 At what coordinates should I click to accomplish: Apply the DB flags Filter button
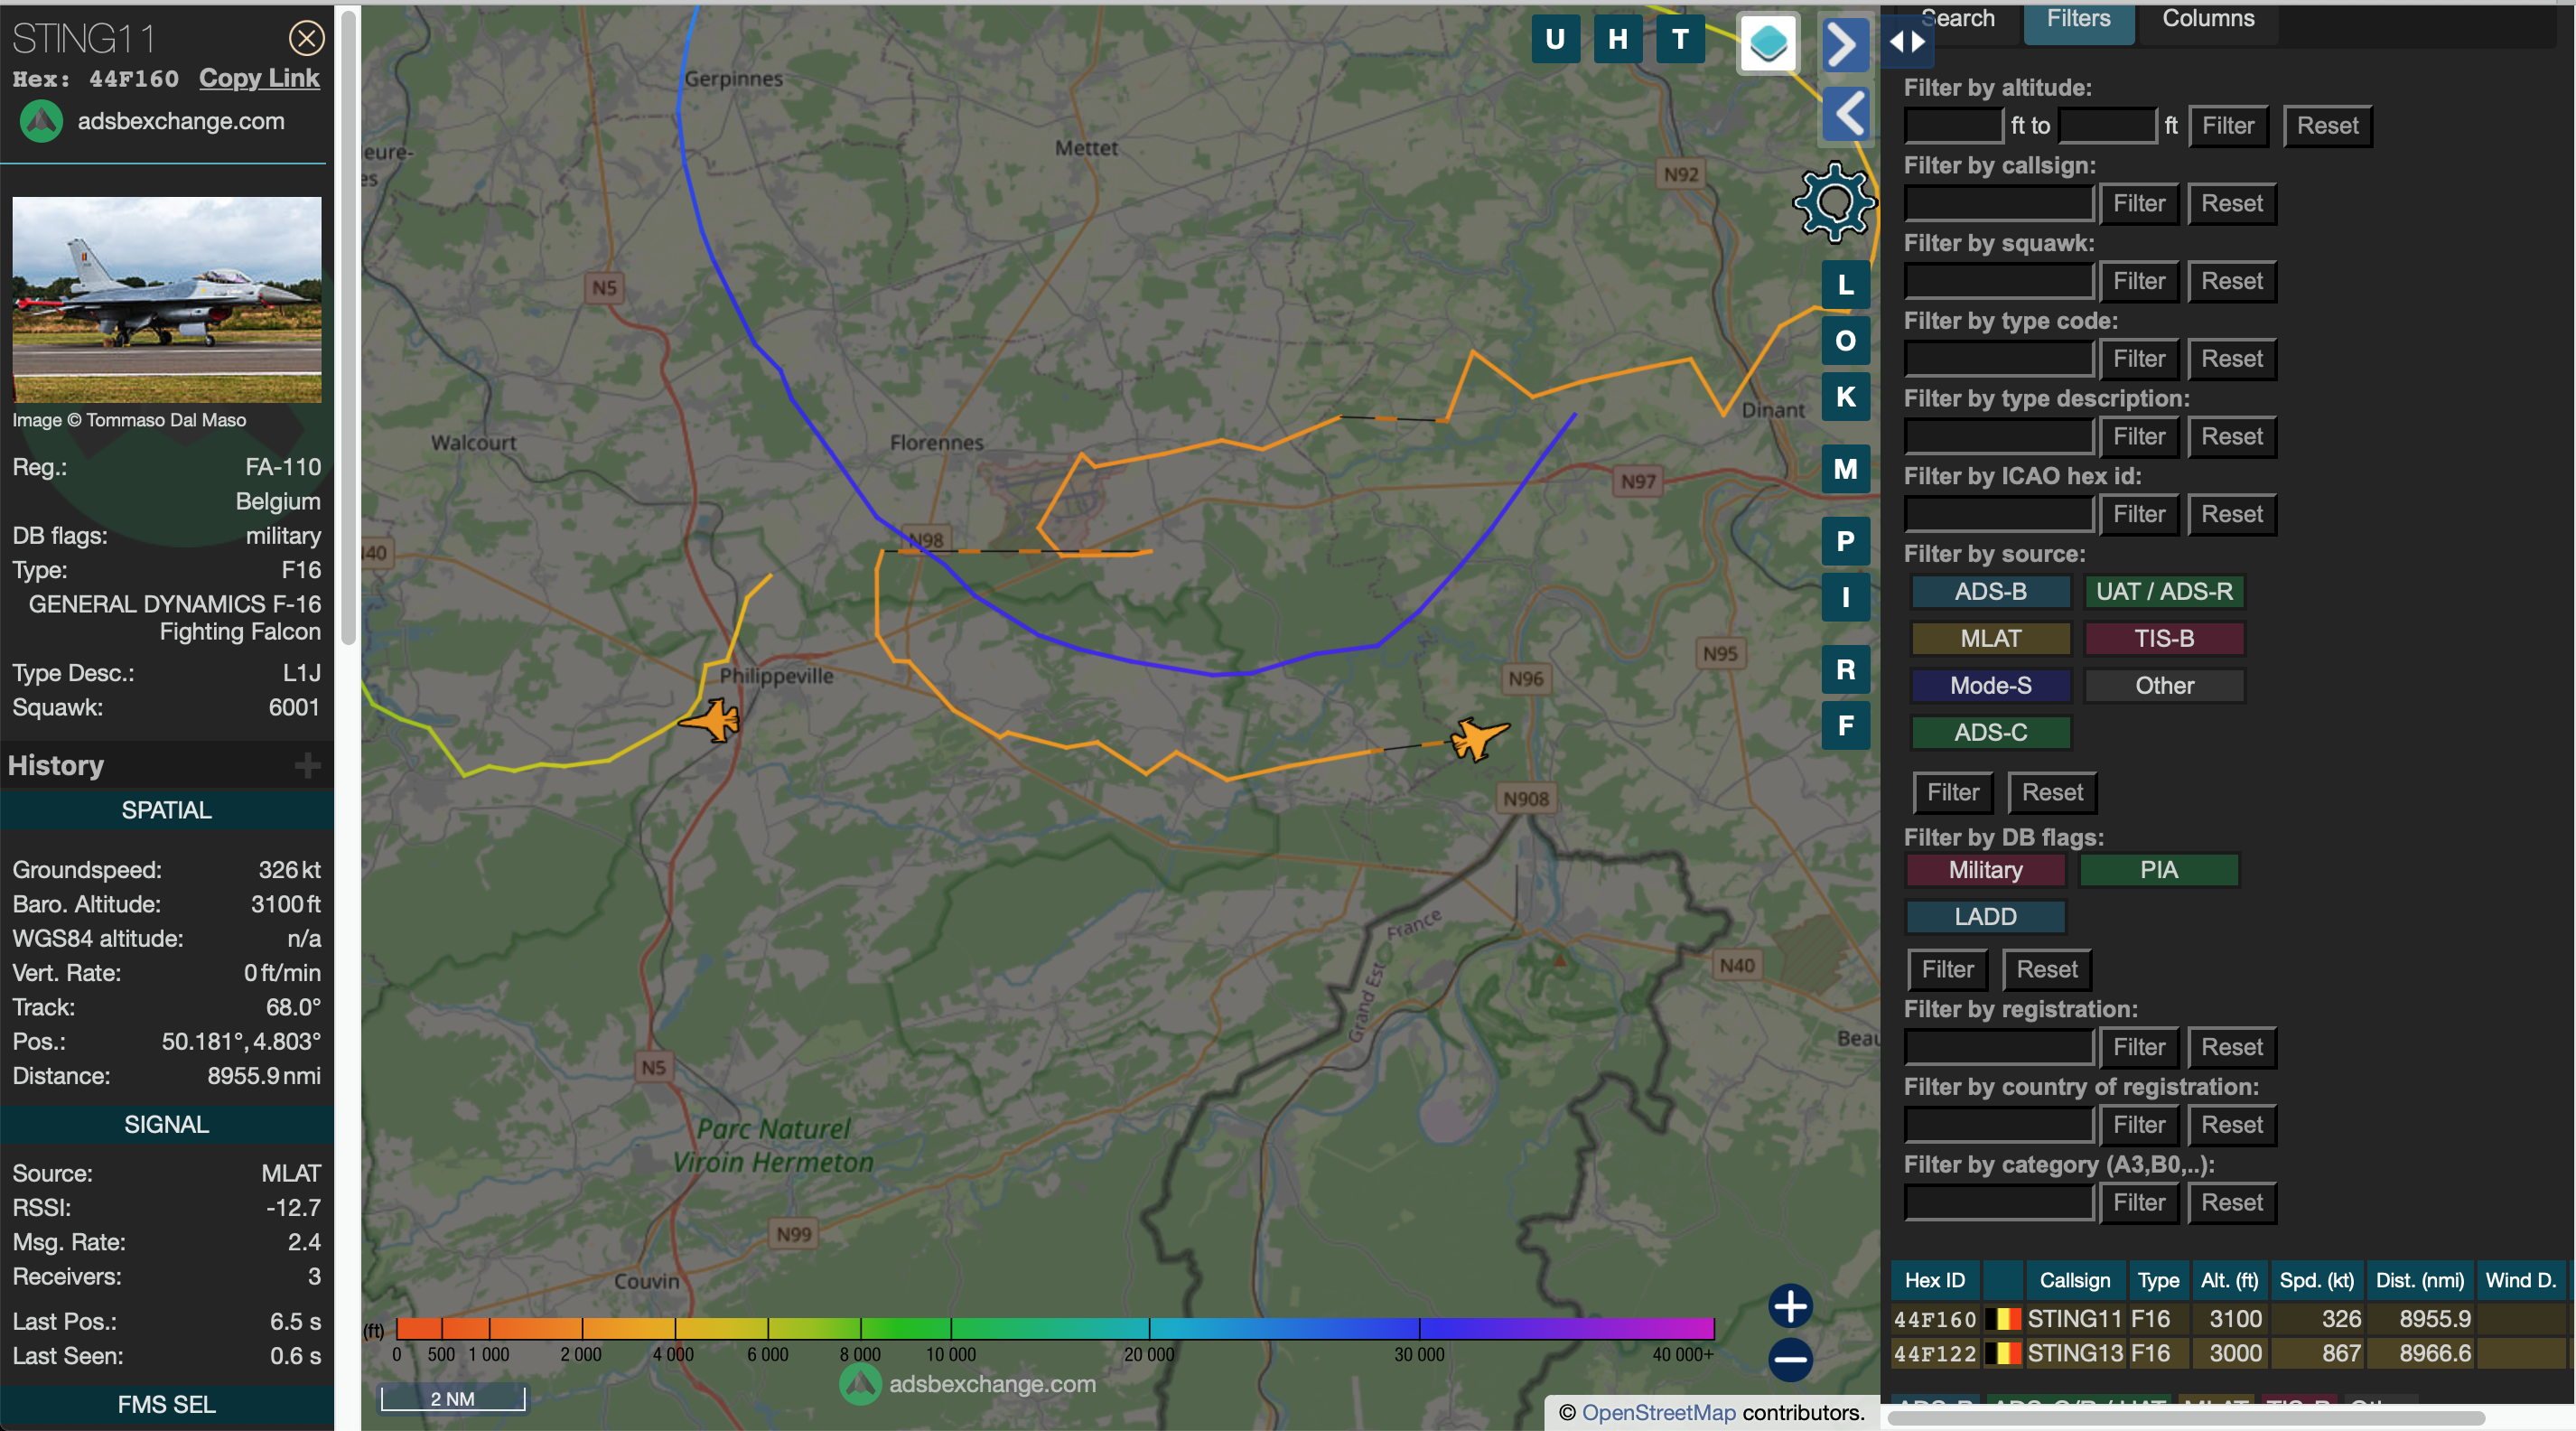(1947, 970)
